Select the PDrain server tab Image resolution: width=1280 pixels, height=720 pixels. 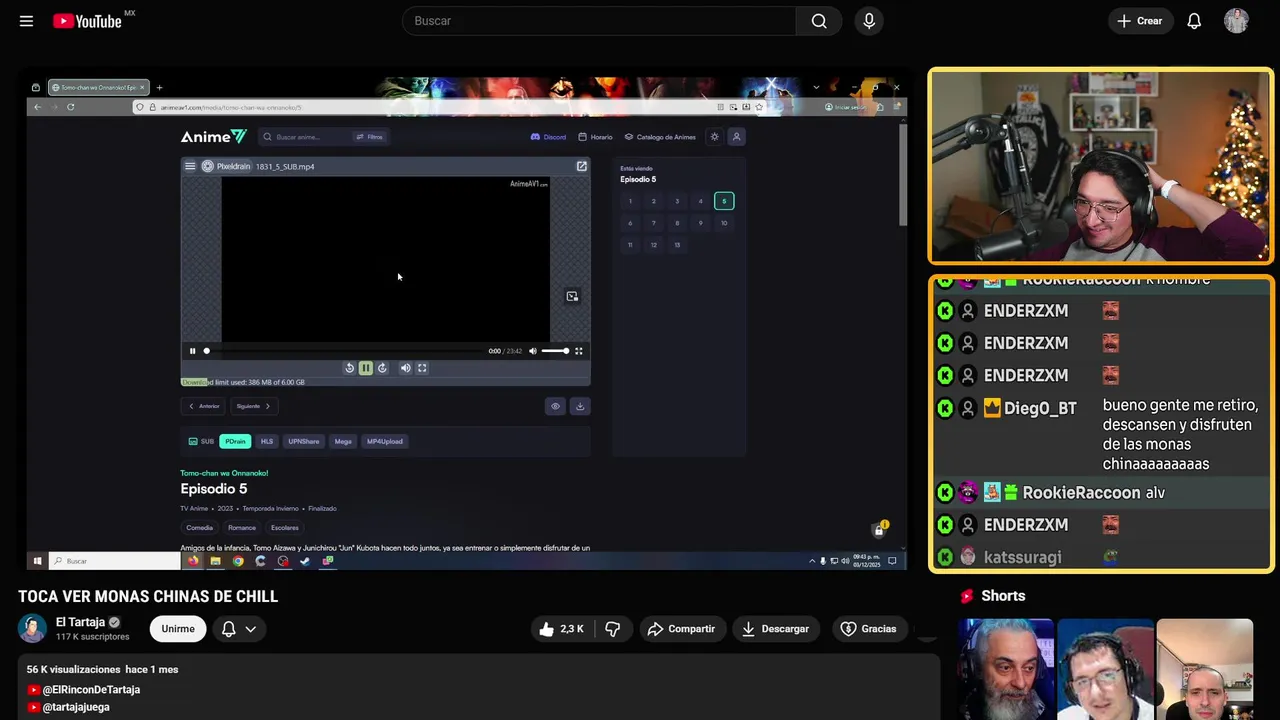point(235,441)
